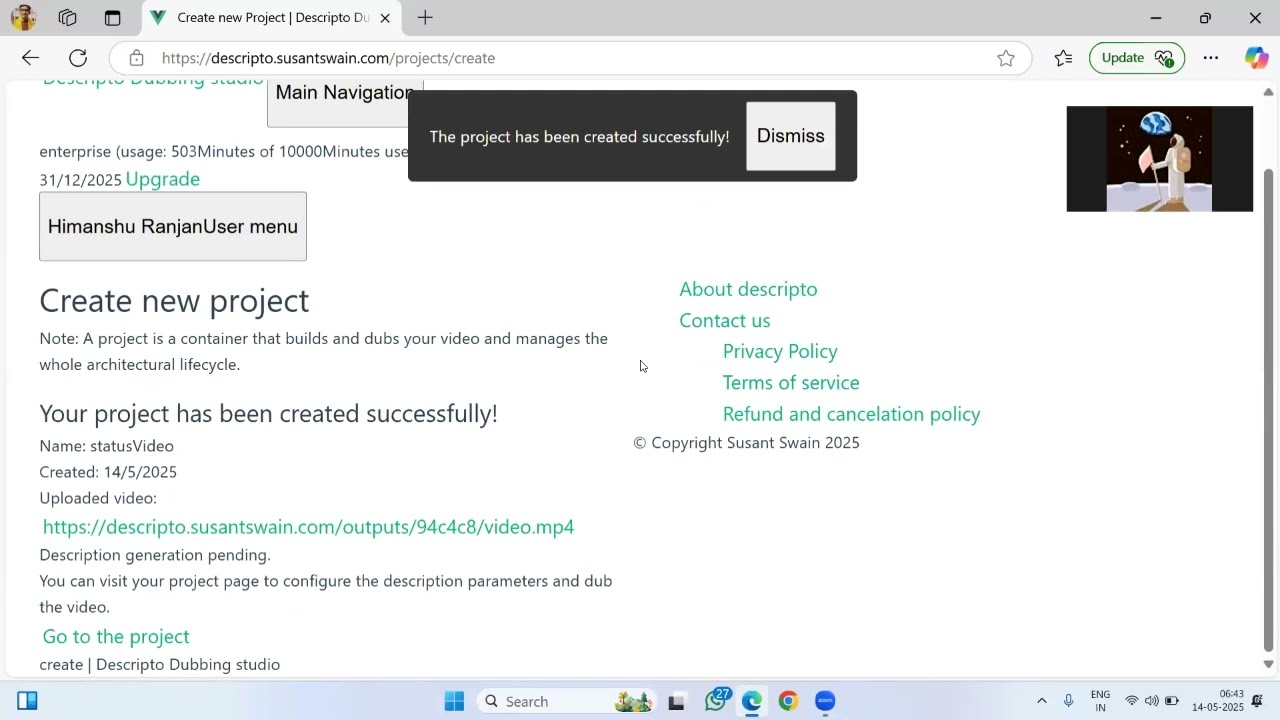Open tab actions menu icon
The width and height of the screenshot is (1280, 720).
point(112,18)
